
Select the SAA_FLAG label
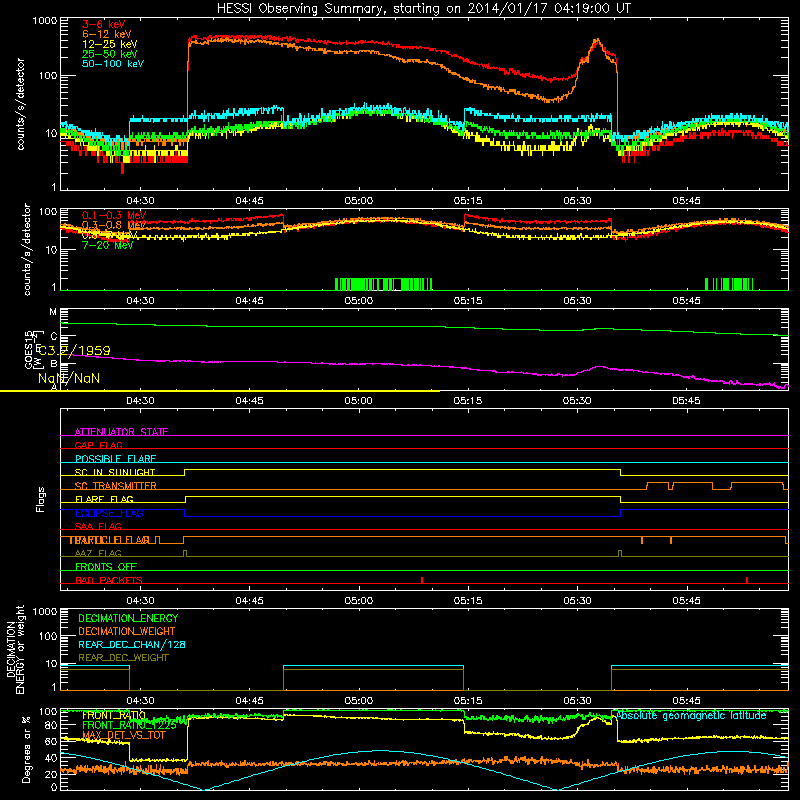point(98,526)
